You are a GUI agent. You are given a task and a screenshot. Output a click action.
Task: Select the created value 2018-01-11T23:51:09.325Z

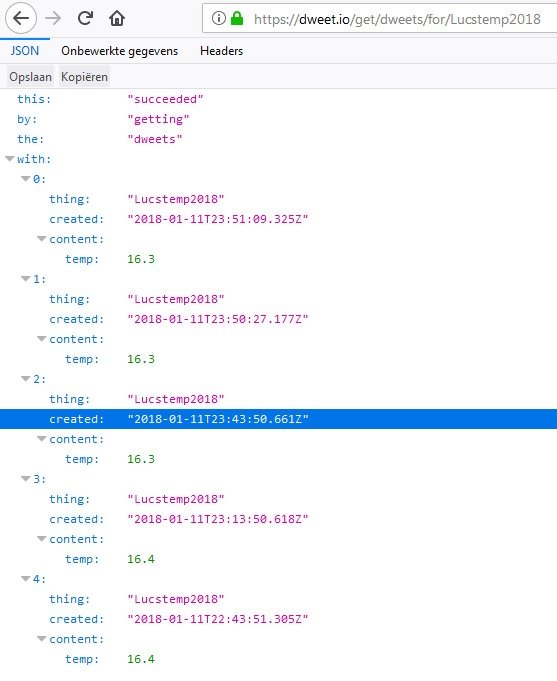218,219
